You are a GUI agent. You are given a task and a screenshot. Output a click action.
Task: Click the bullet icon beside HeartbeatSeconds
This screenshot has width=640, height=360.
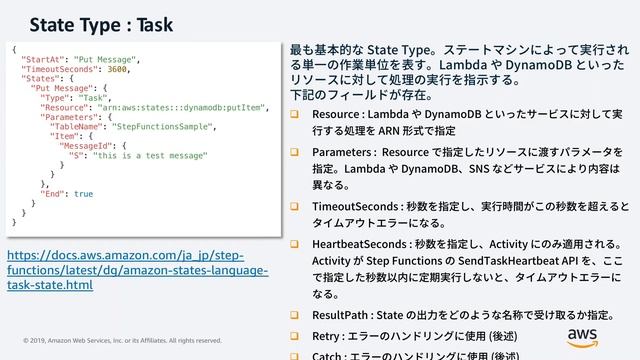pos(294,244)
